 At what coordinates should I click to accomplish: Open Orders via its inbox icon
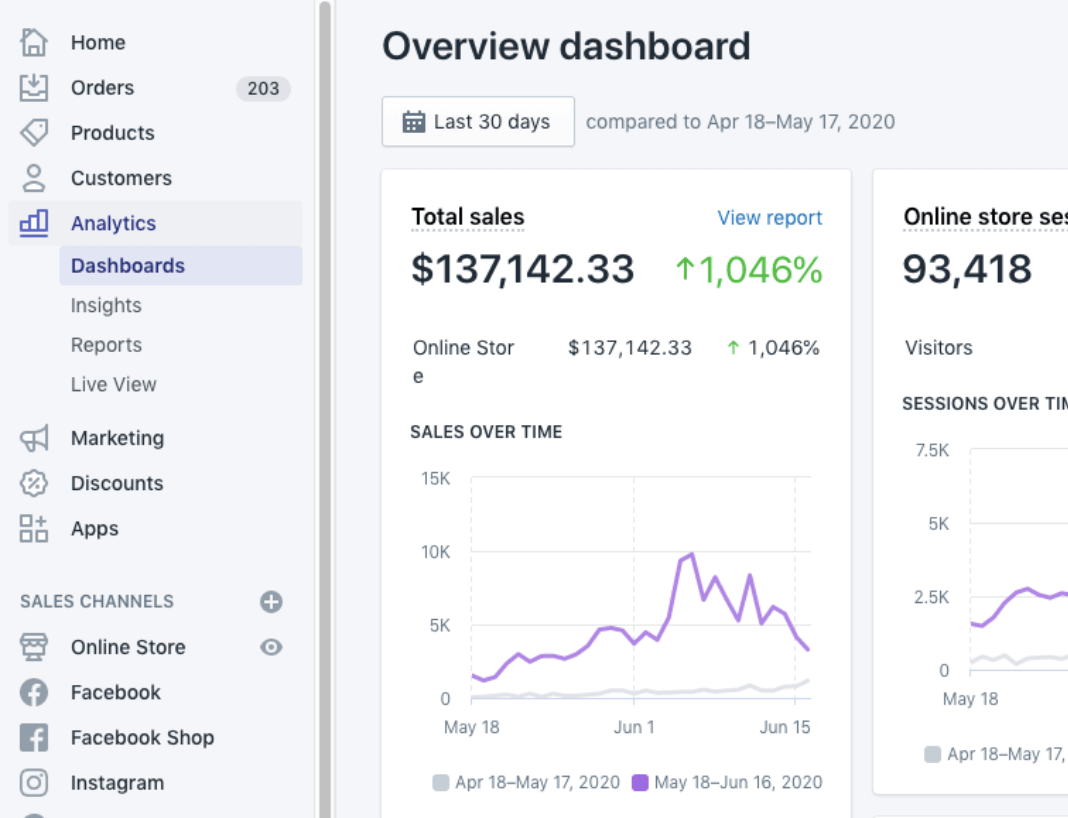click(x=34, y=88)
